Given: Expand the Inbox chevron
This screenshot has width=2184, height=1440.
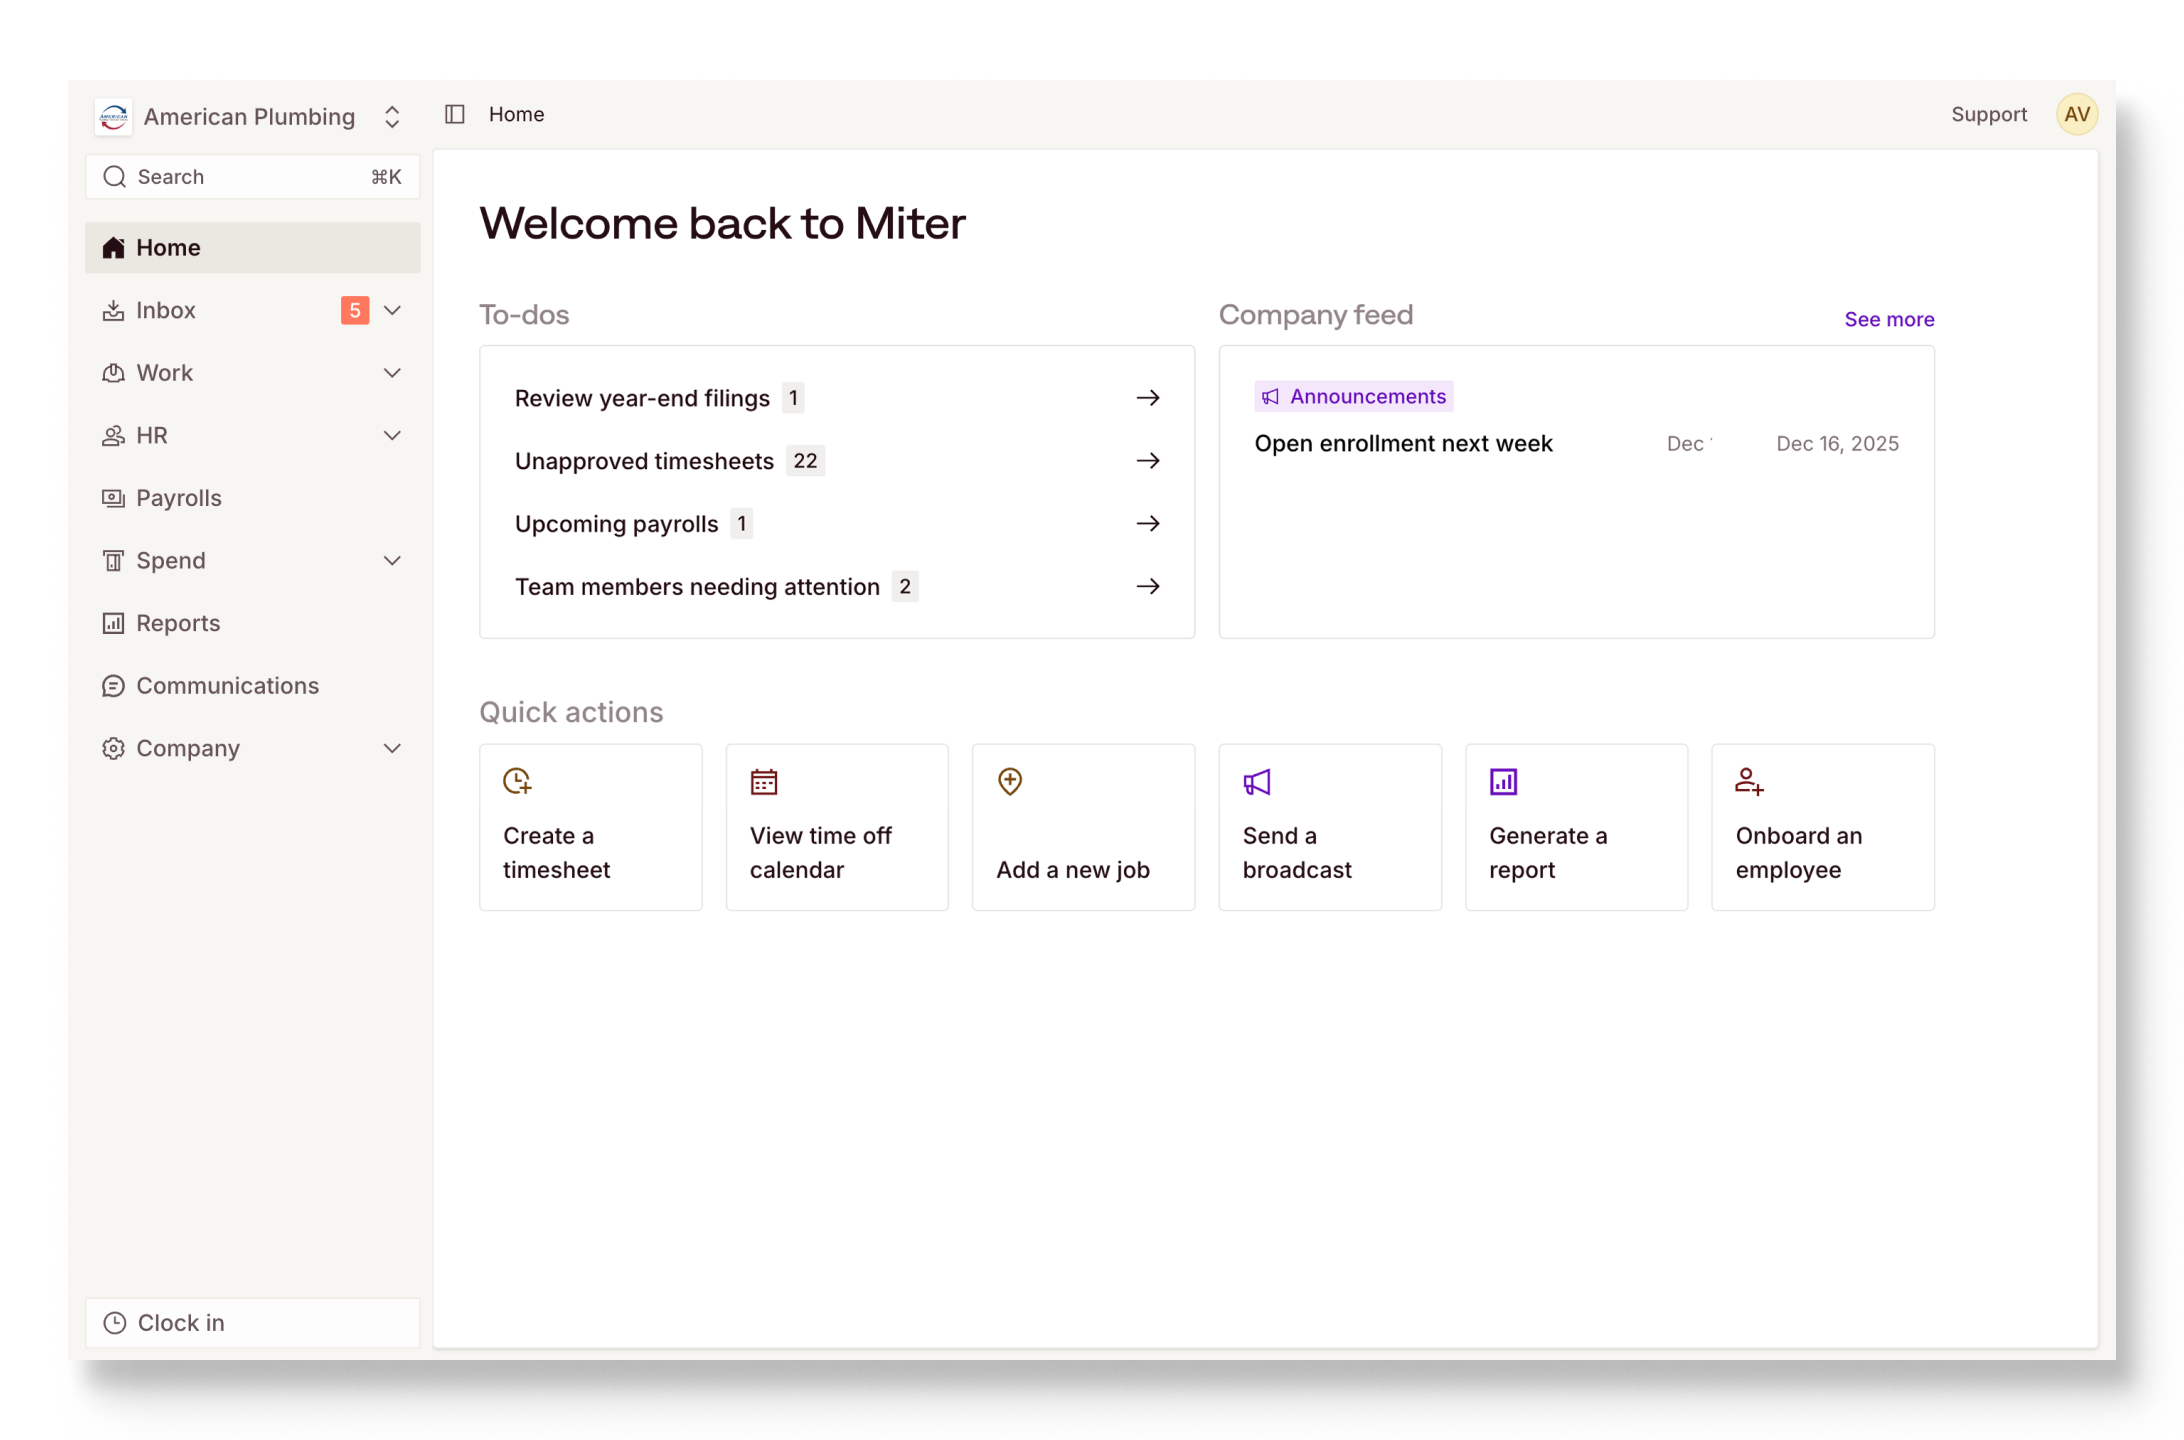Looking at the screenshot, I should pos(392,310).
